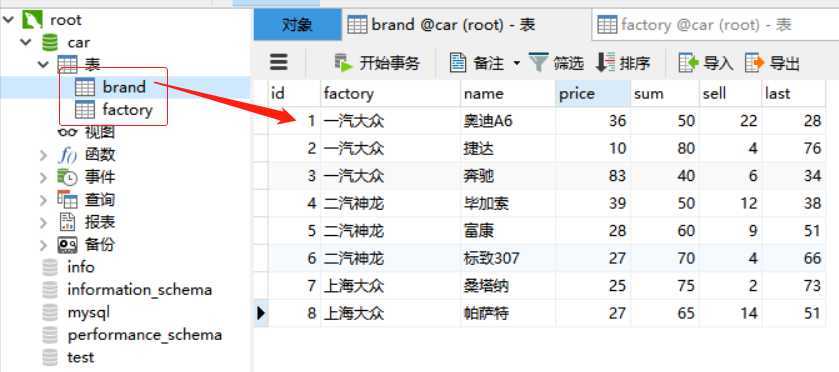The width and height of the screenshot is (839, 372).
Task: Select the cell 毕加索
Action: 508,203
